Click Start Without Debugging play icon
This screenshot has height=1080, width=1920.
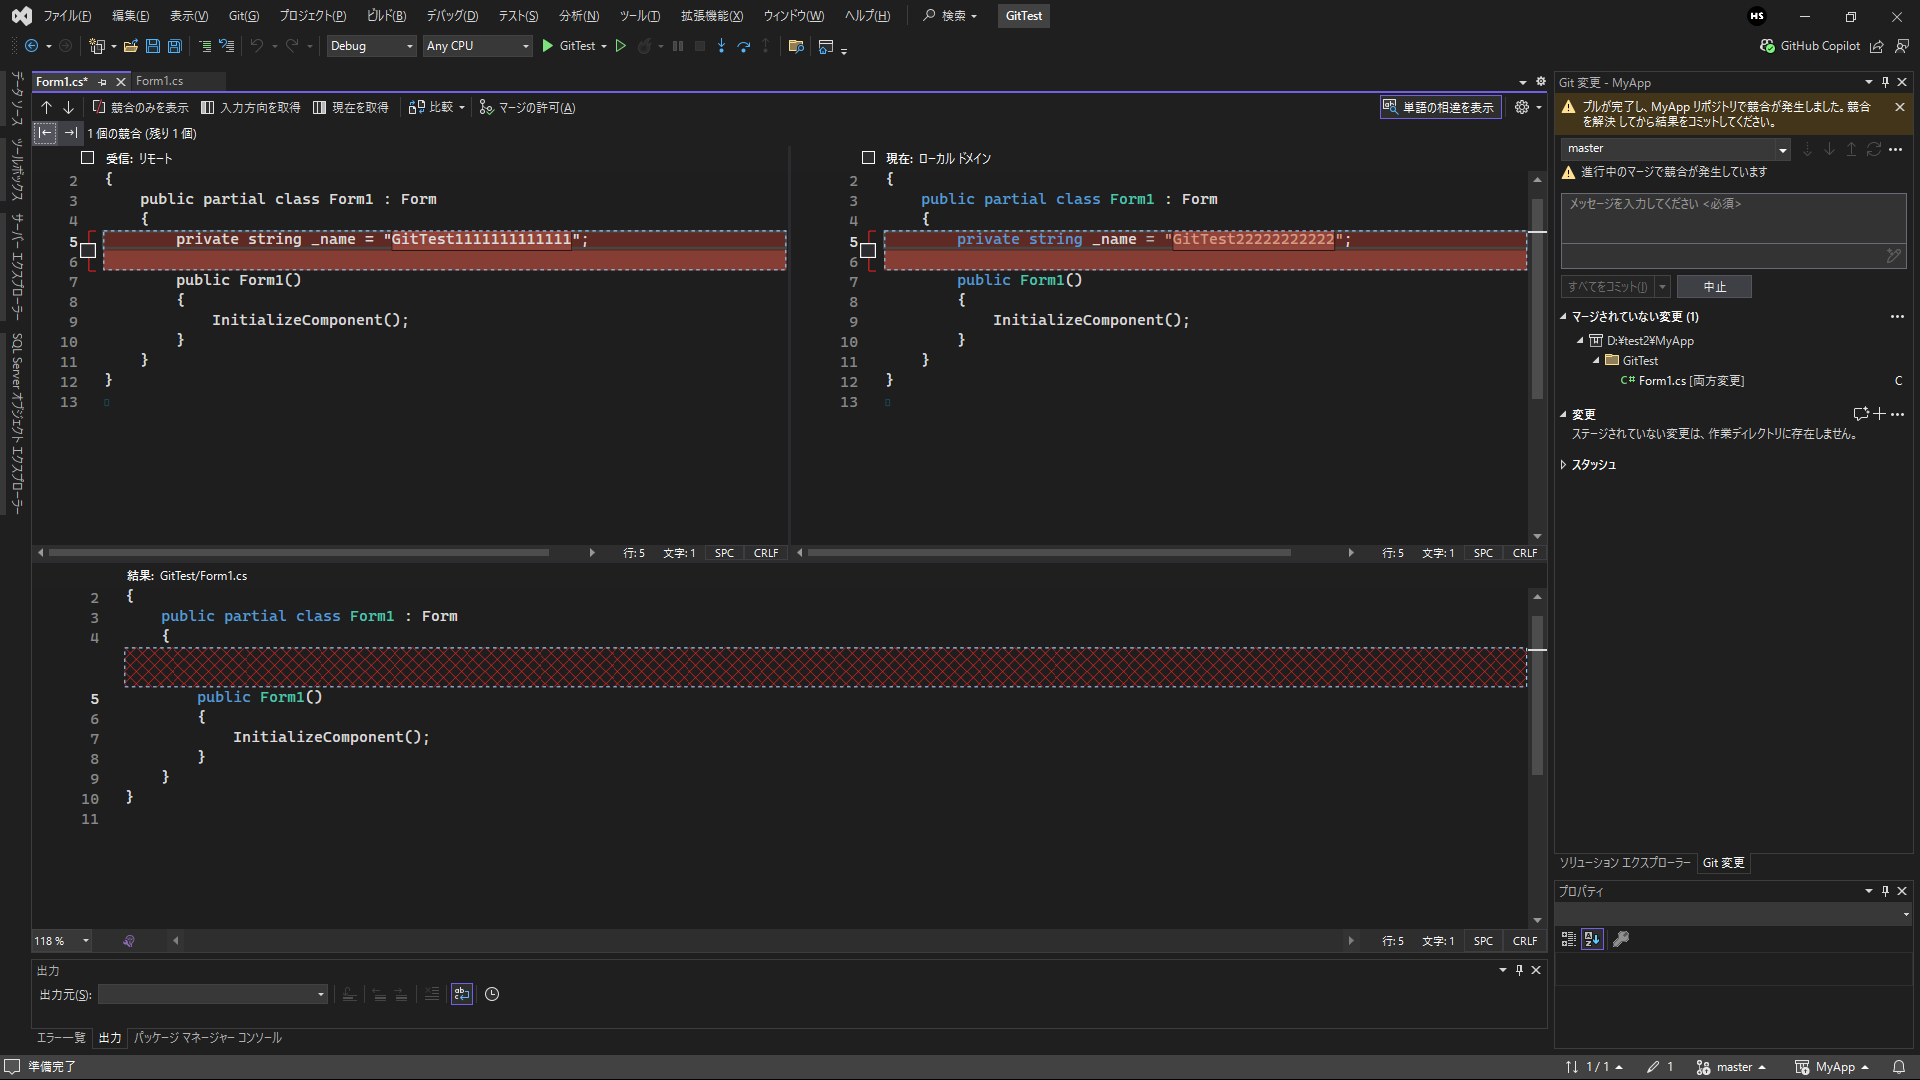[x=621, y=46]
